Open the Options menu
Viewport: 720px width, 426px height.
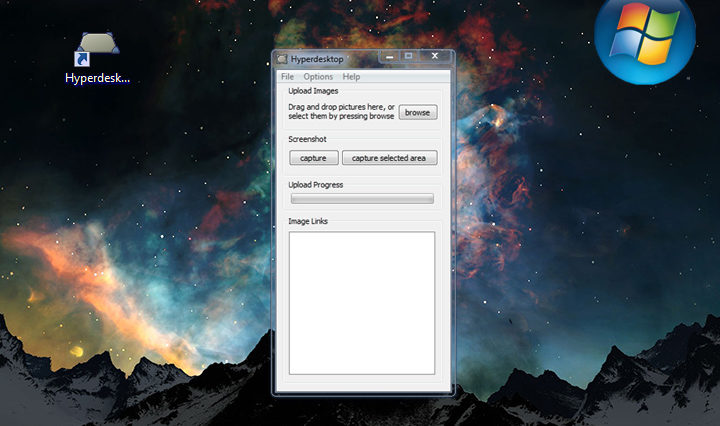318,77
